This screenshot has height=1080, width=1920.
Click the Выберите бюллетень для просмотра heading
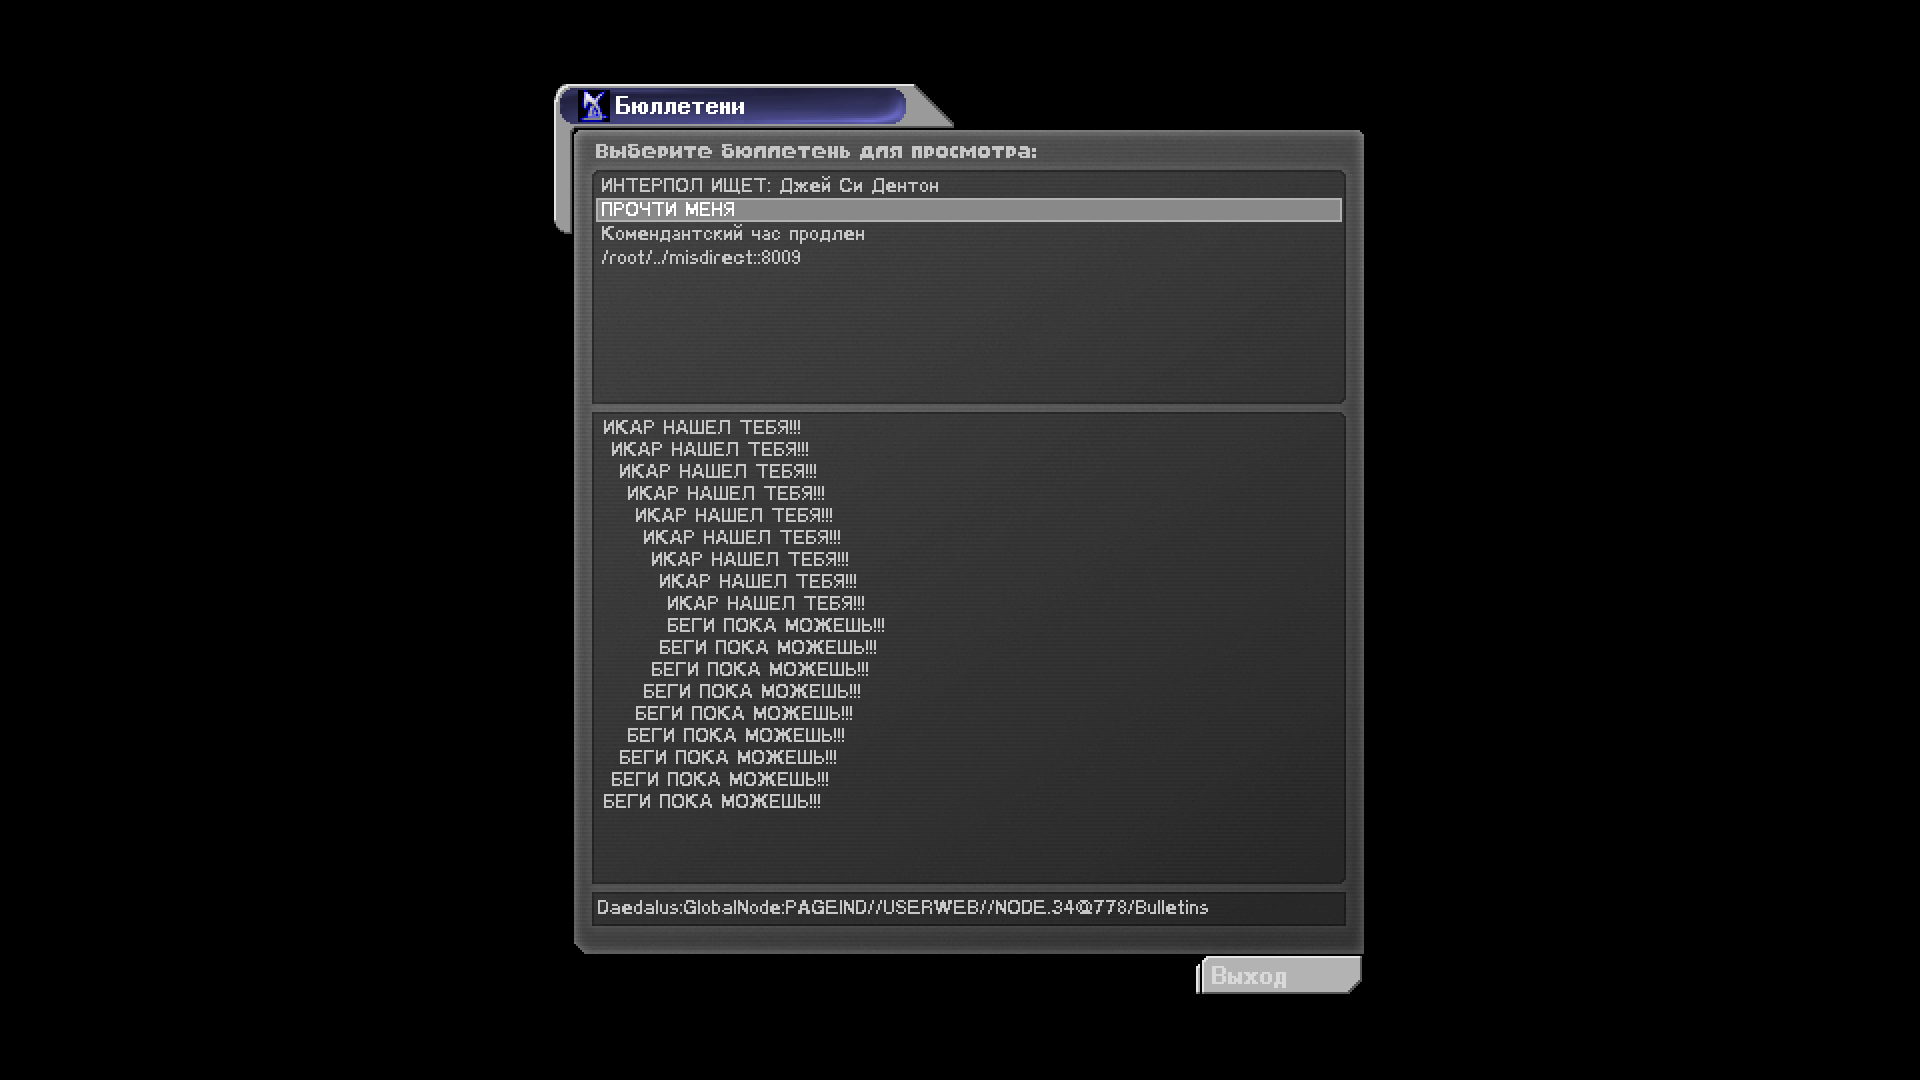click(815, 152)
